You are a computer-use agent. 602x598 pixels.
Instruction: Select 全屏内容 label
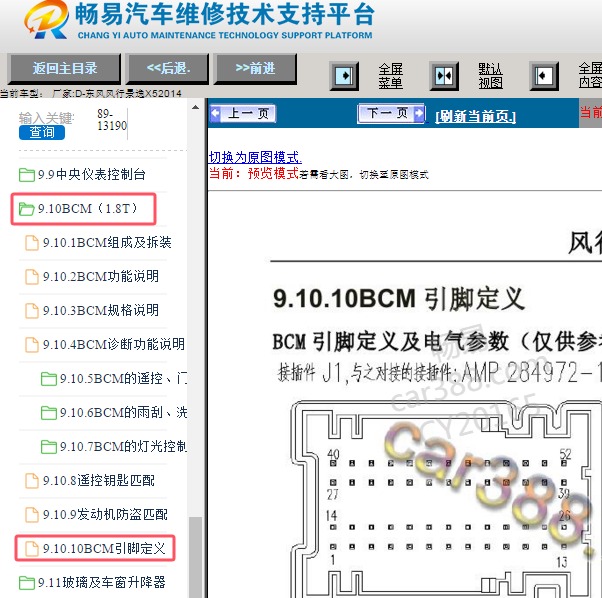point(590,76)
